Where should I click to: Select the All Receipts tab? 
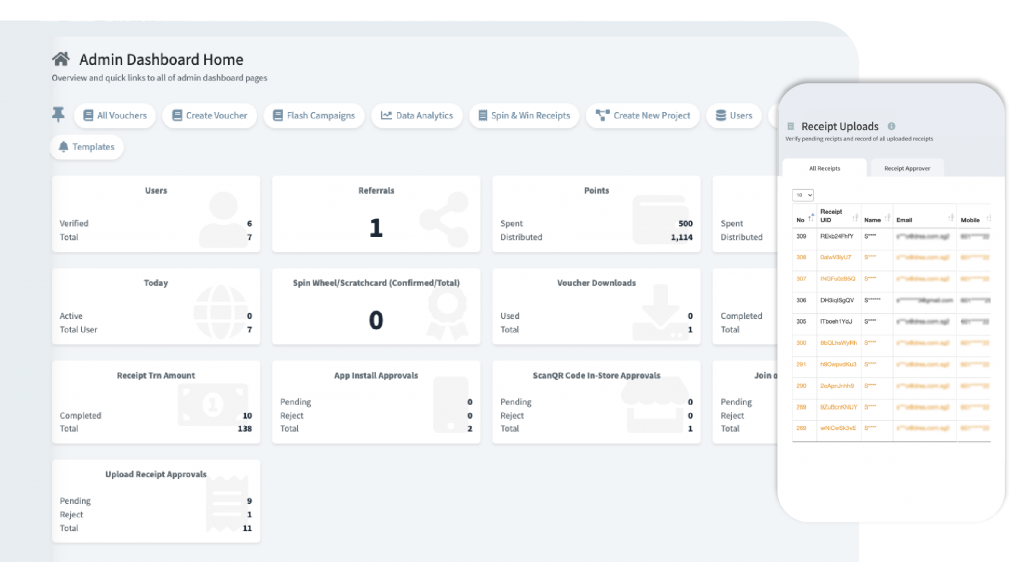pos(824,168)
